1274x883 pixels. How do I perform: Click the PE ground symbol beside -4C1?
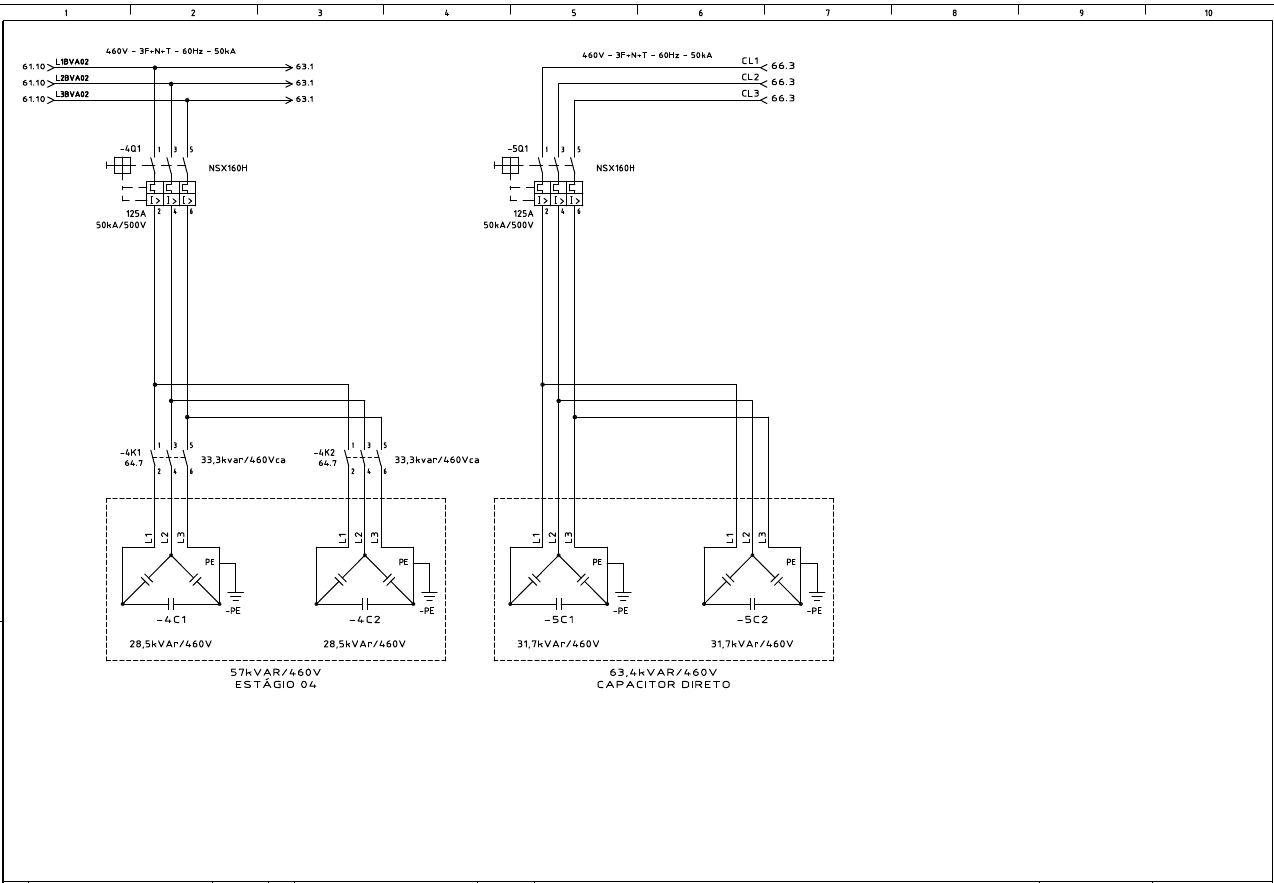[236, 594]
